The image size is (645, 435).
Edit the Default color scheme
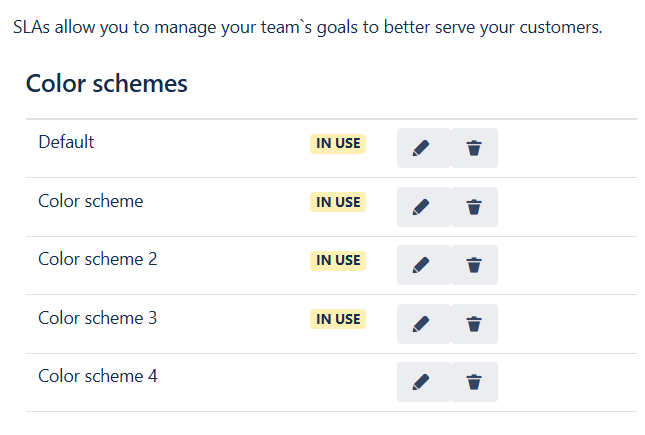[x=422, y=148]
